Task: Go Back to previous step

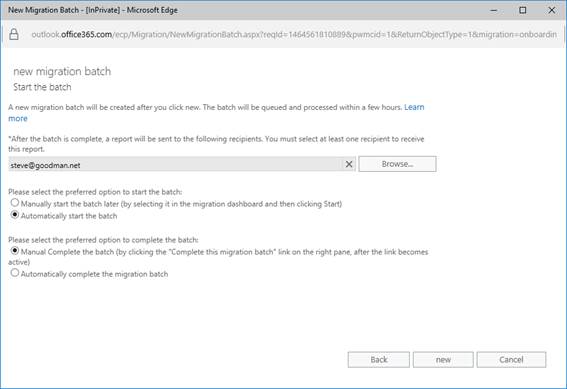Action: pyautogui.click(x=379, y=360)
